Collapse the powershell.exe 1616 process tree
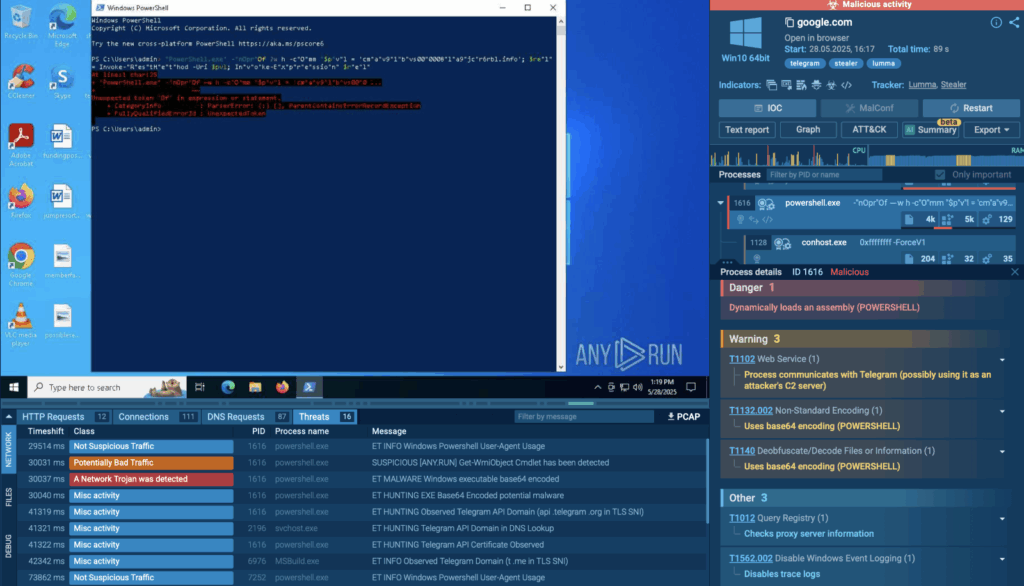This screenshot has width=1024, height=586. pyautogui.click(x=721, y=203)
